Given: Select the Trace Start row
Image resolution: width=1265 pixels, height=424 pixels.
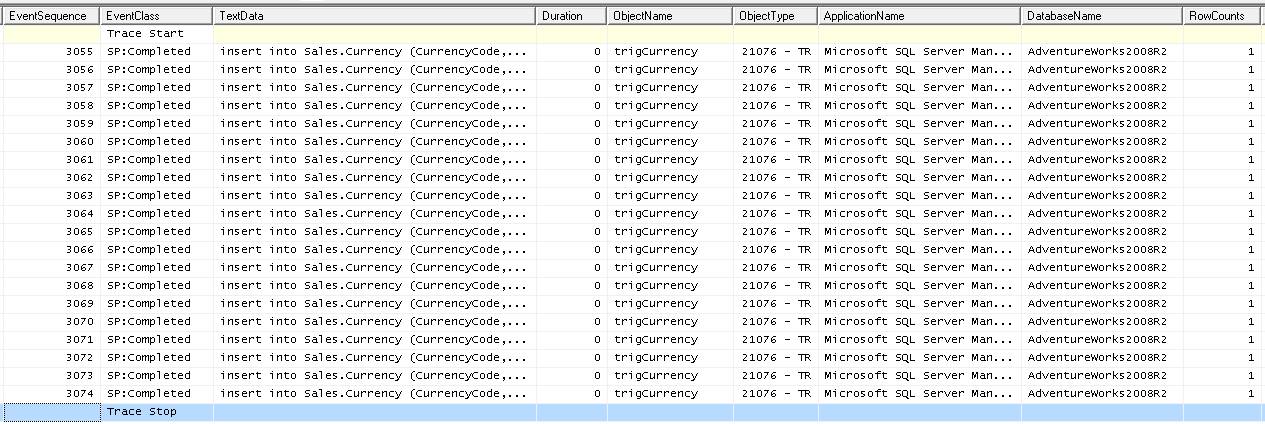Looking at the screenshot, I should coord(632,34).
